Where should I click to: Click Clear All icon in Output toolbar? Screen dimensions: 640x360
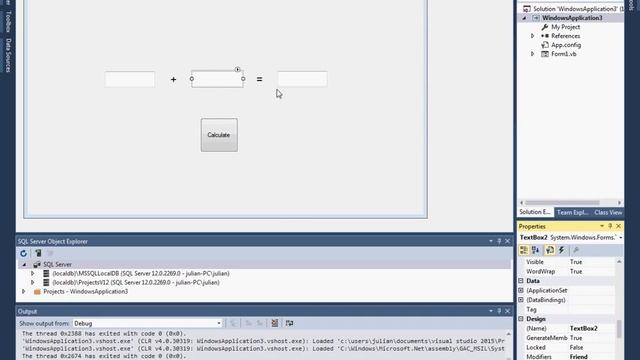[275, 323]
